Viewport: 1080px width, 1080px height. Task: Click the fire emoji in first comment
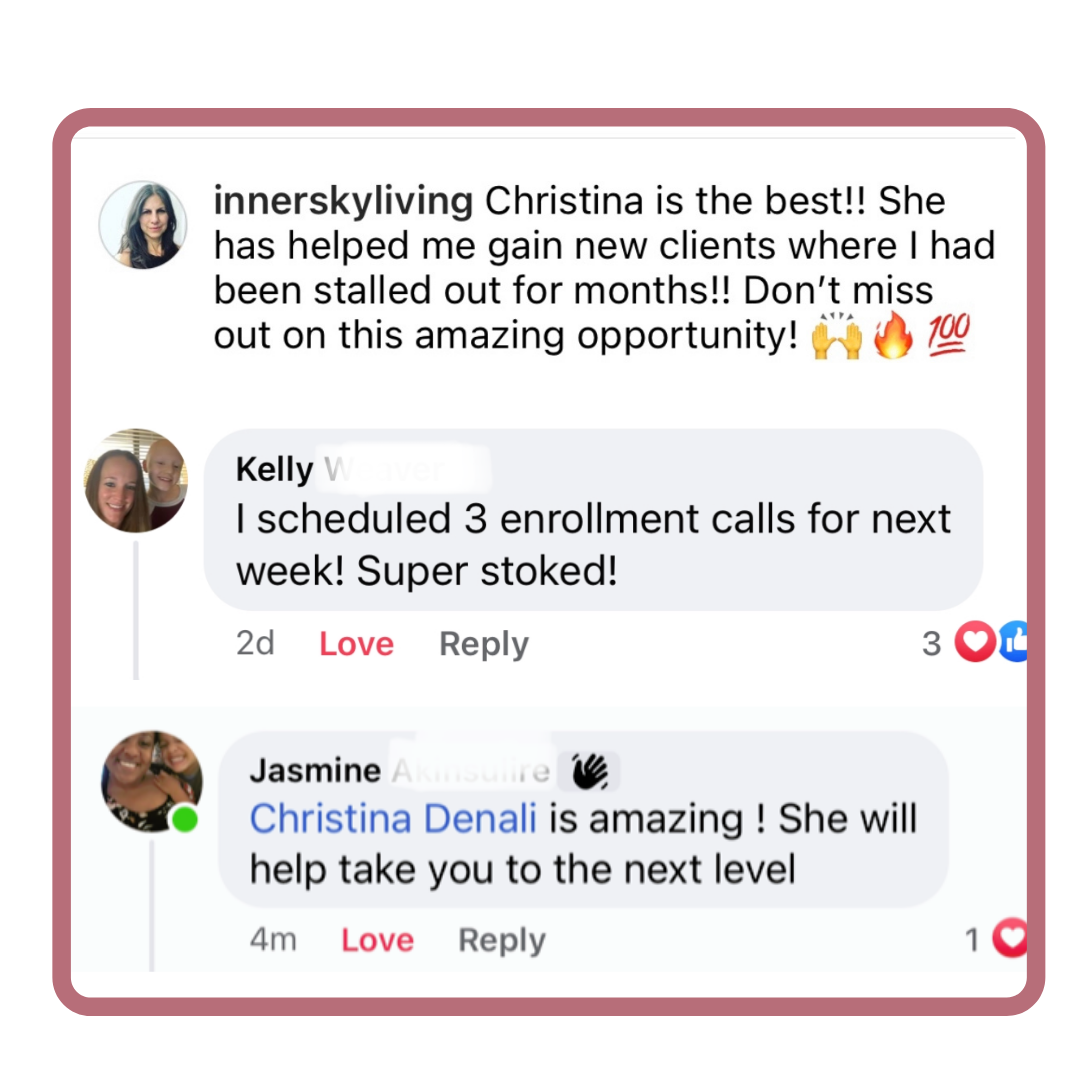(893, 335)
